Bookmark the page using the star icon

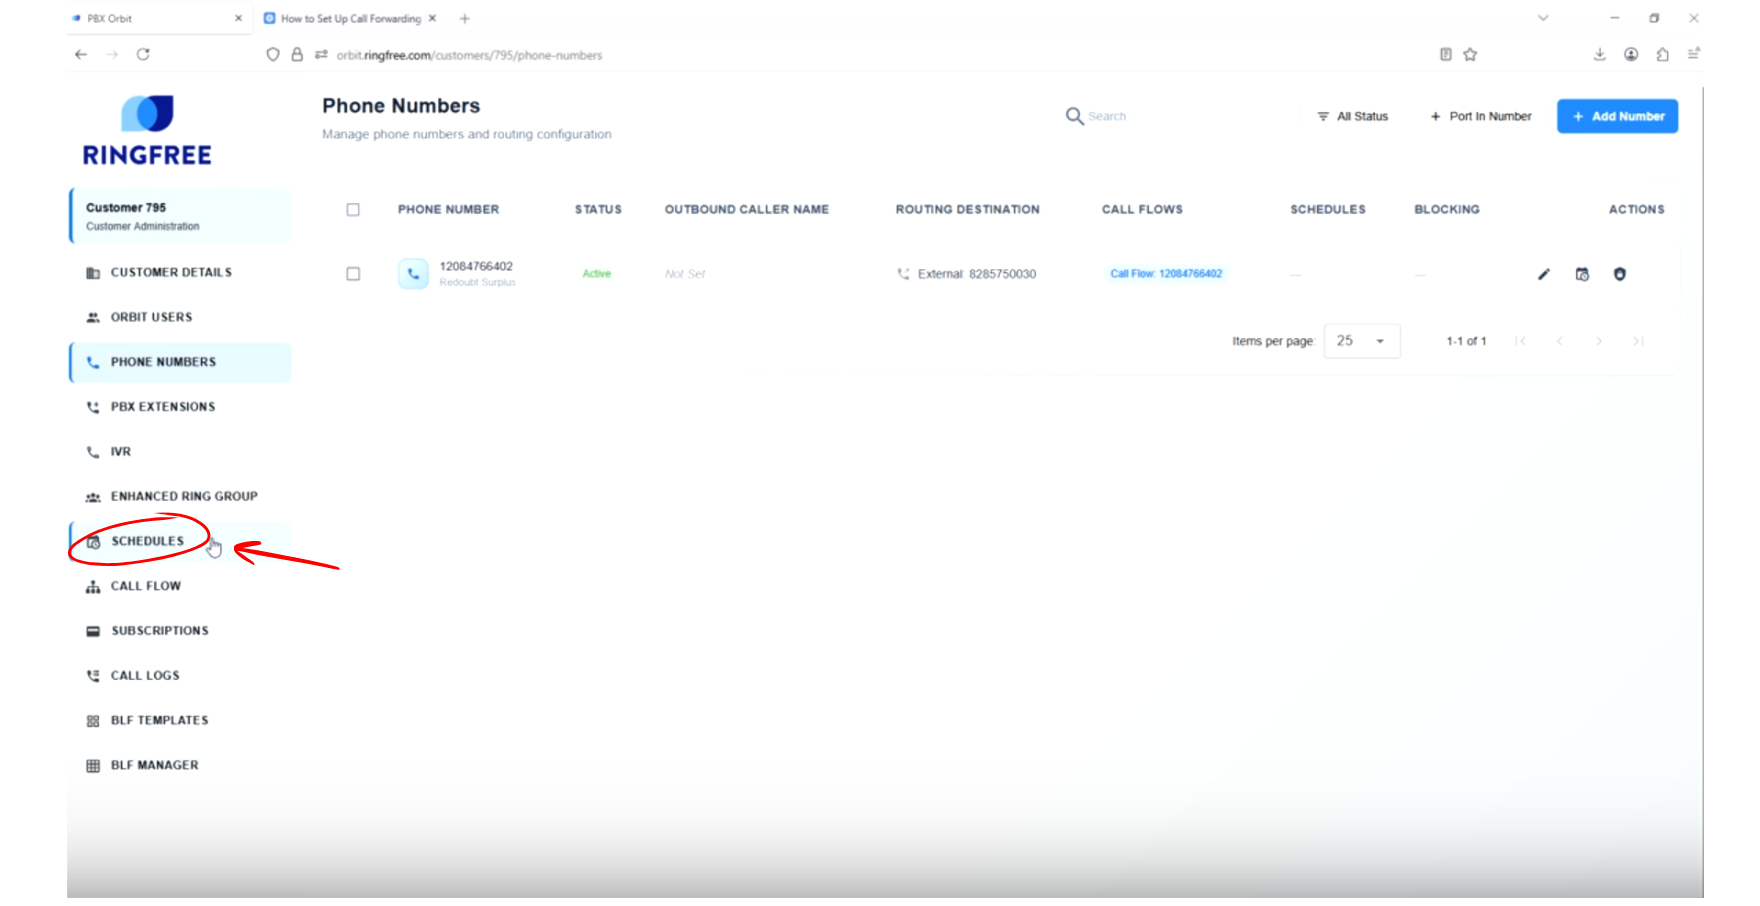click(x=1470, y=55)
